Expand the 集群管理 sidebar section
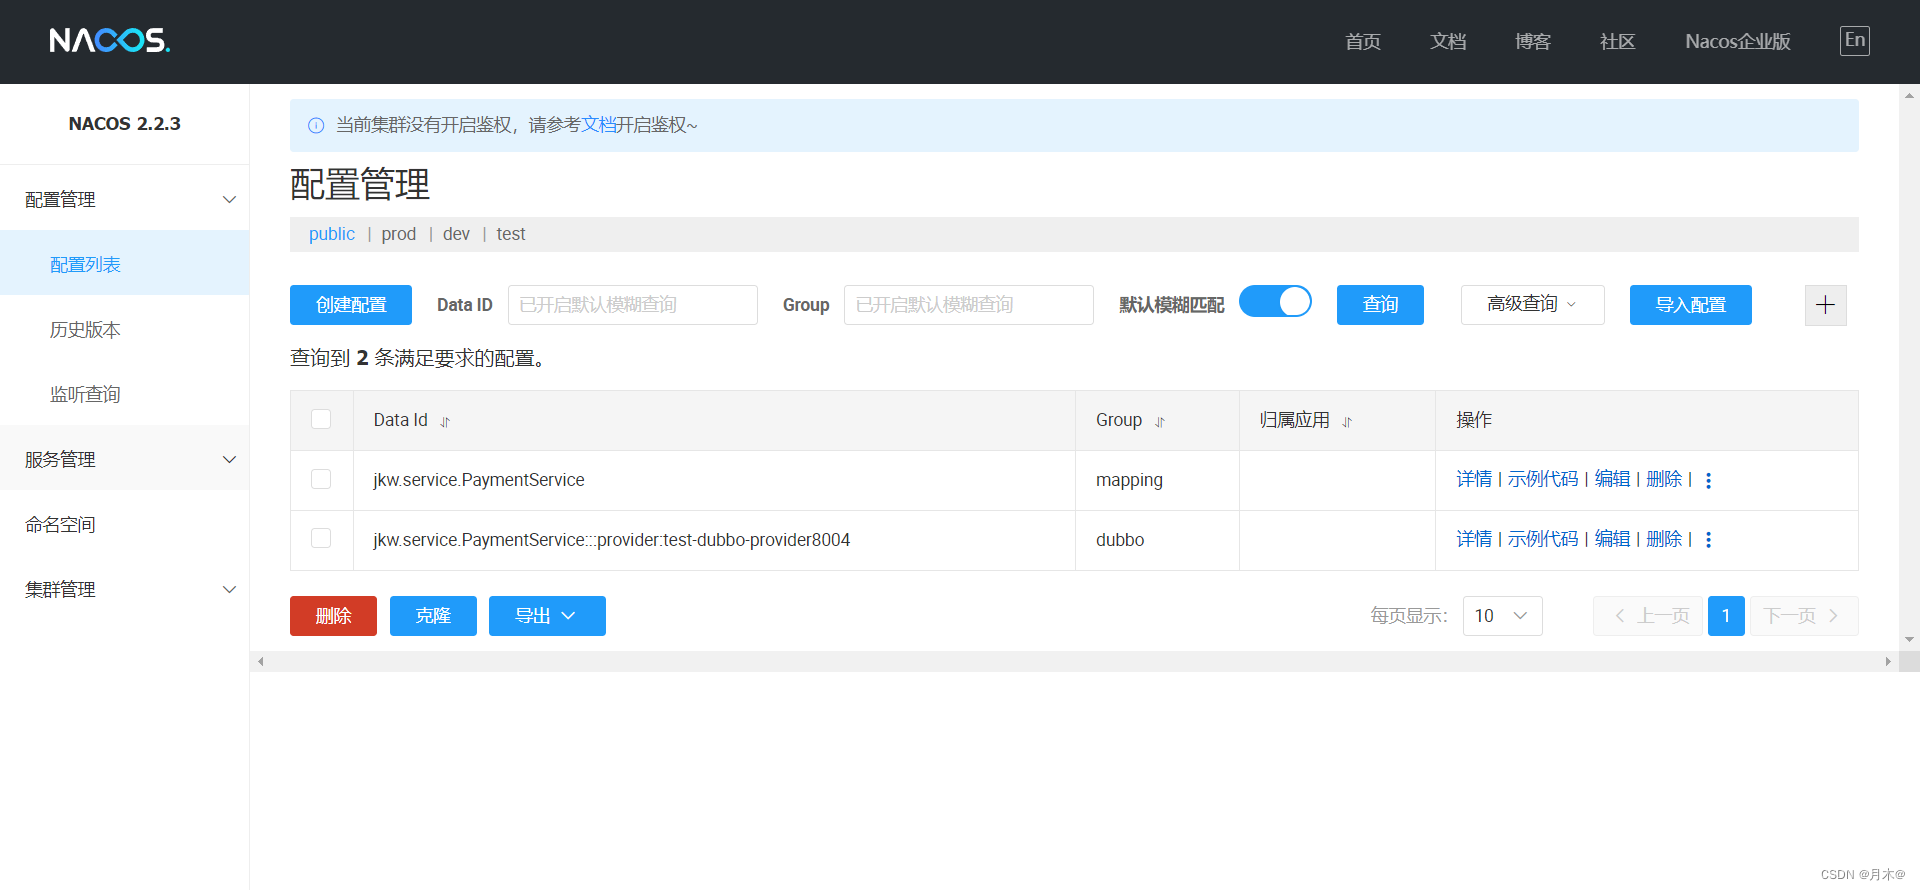This screenshot has width=1920, height=890. tap(125, 589)
